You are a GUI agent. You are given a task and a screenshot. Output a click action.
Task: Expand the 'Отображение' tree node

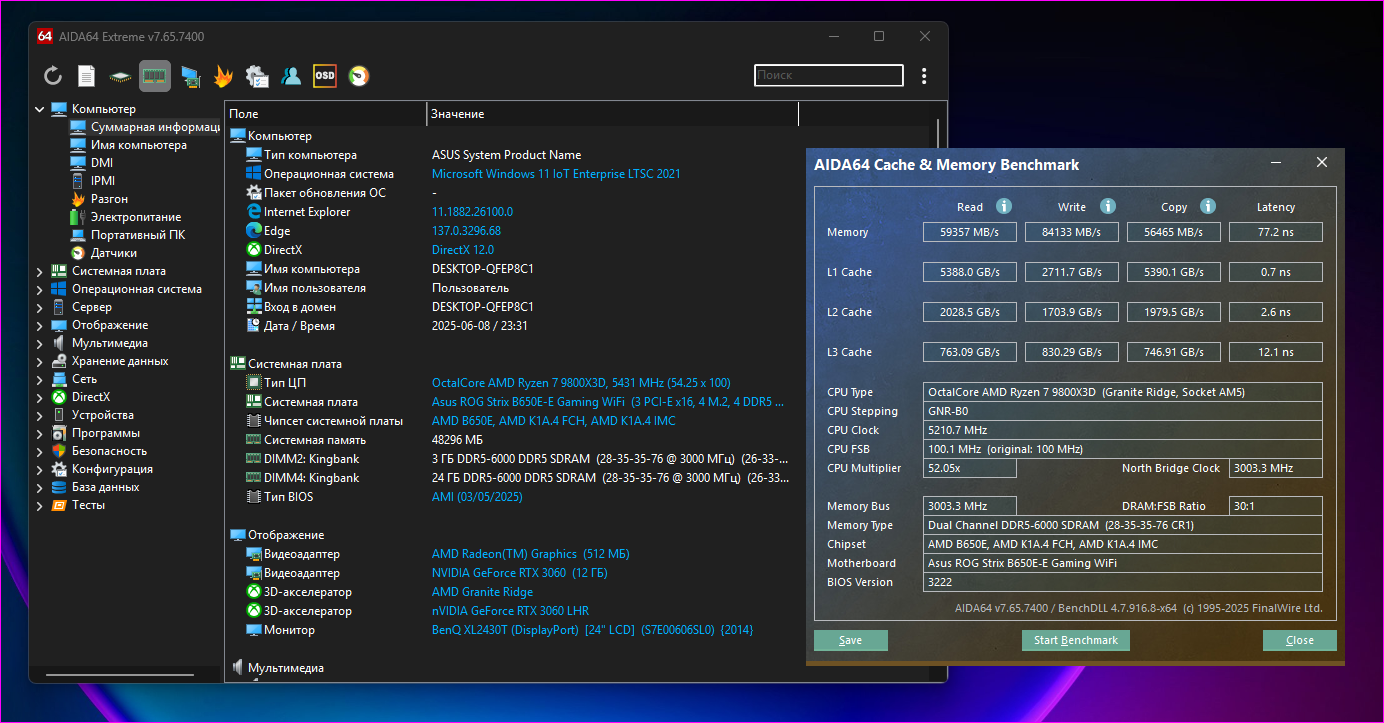click(40, 325)
